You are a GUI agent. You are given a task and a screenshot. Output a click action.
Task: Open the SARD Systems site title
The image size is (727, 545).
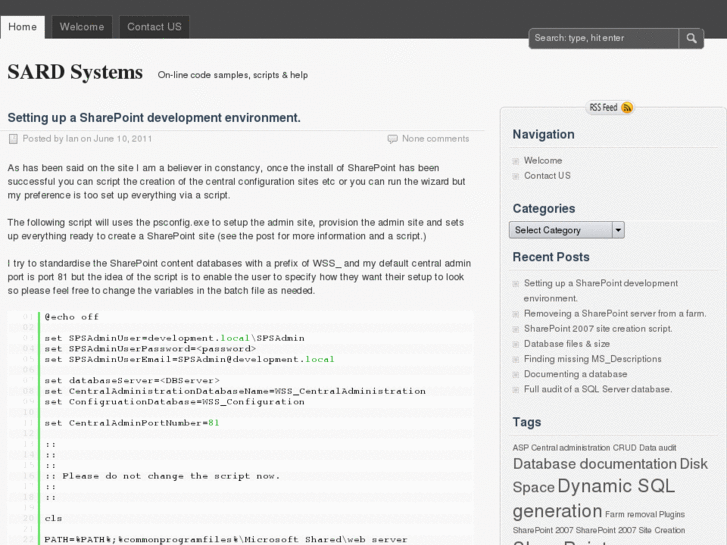pos(75,72)
